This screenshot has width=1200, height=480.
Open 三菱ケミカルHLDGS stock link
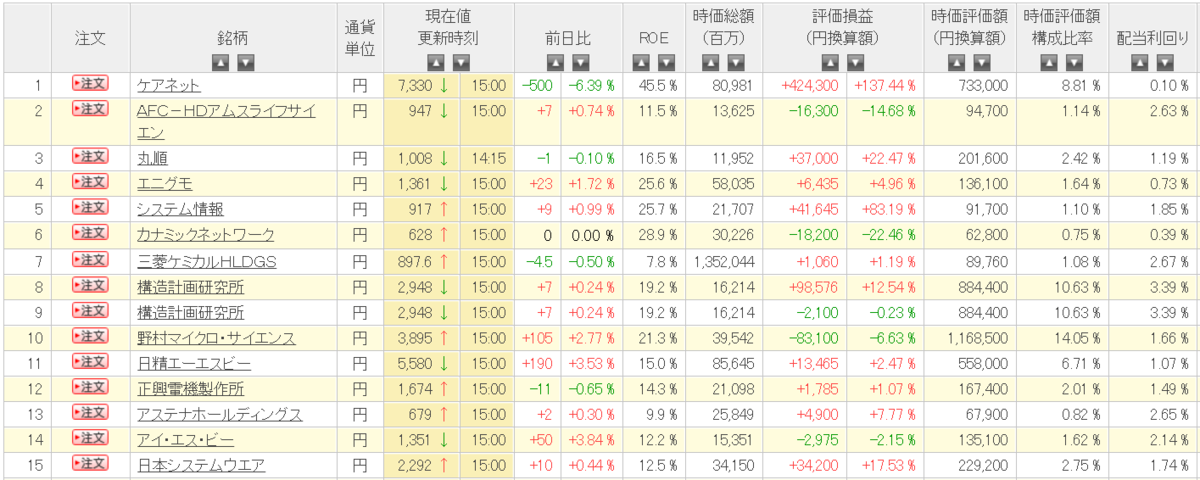pyautogui.click(x=206, y=261)
